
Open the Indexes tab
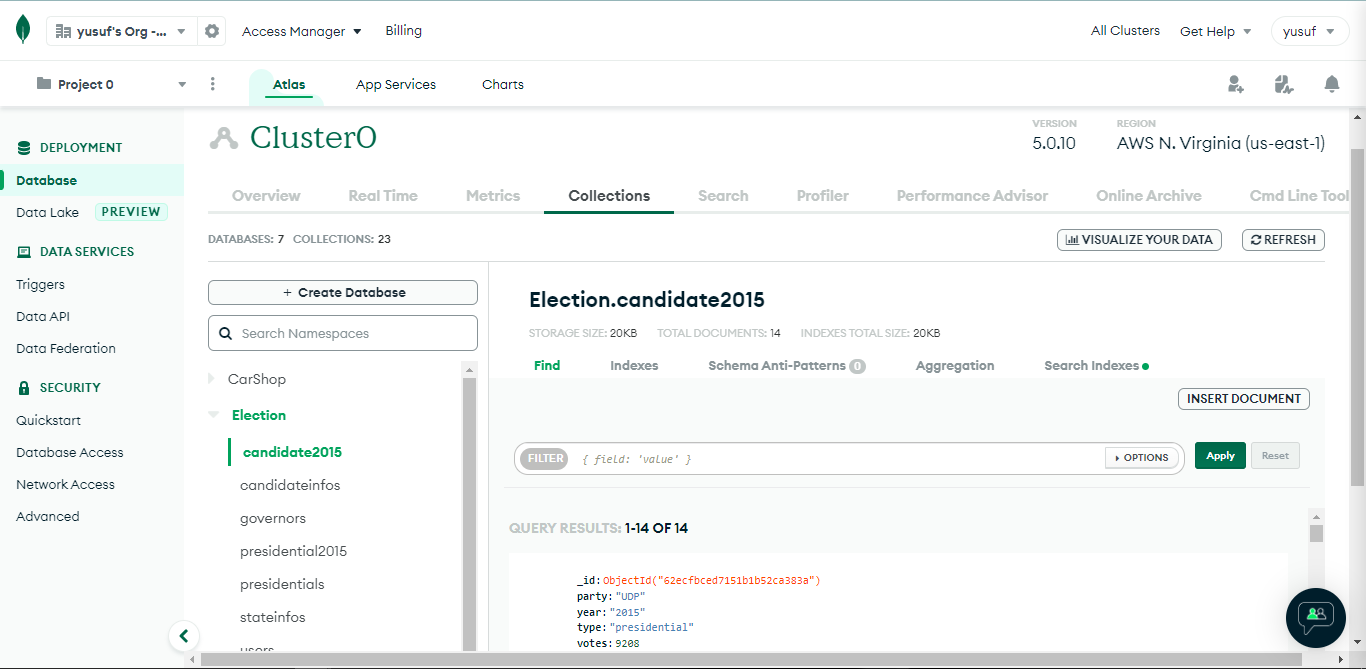tap(634, 366)
